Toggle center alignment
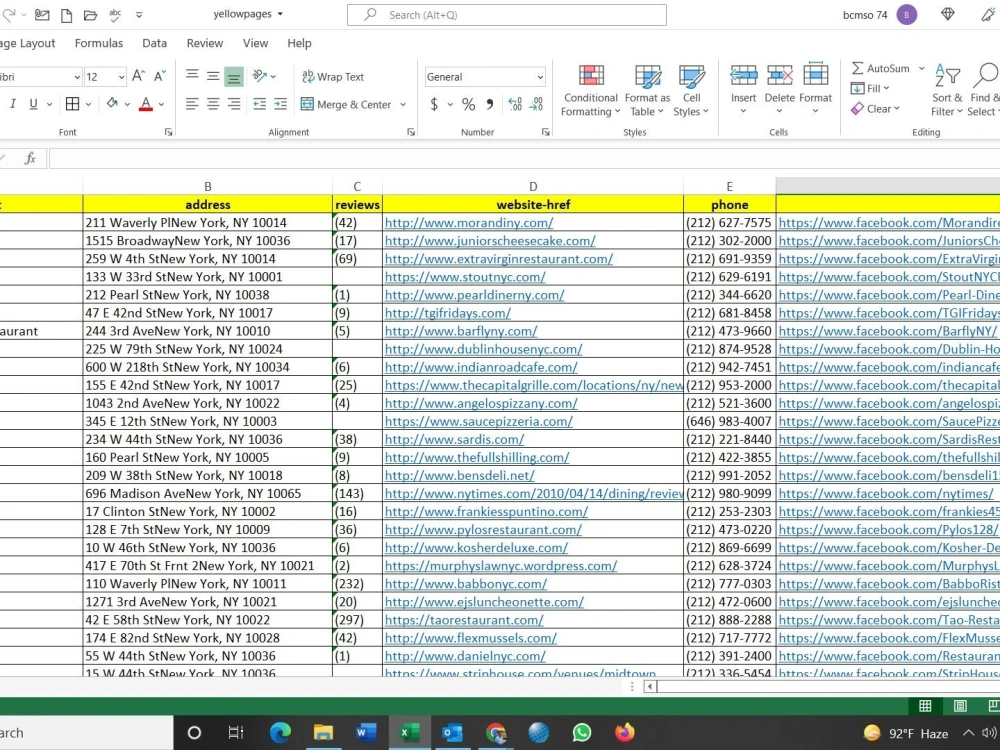Screen dimensions: 1000x750 tap(211, 103)
